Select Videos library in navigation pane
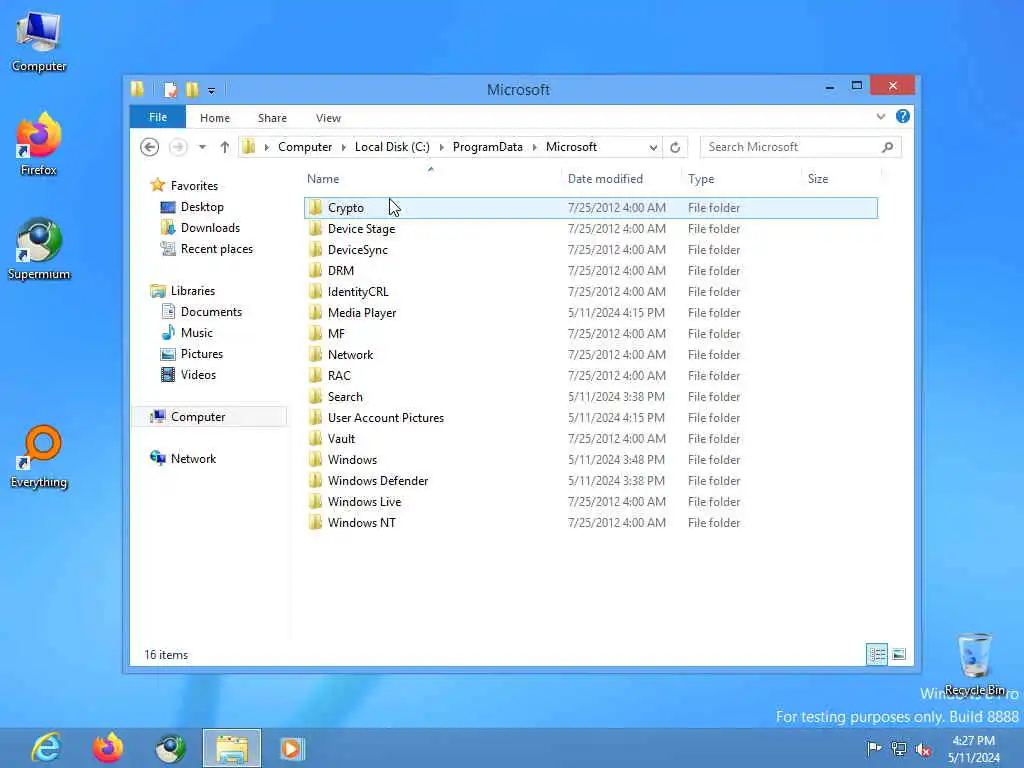The image size is (1024, 768). click(198, 374)
